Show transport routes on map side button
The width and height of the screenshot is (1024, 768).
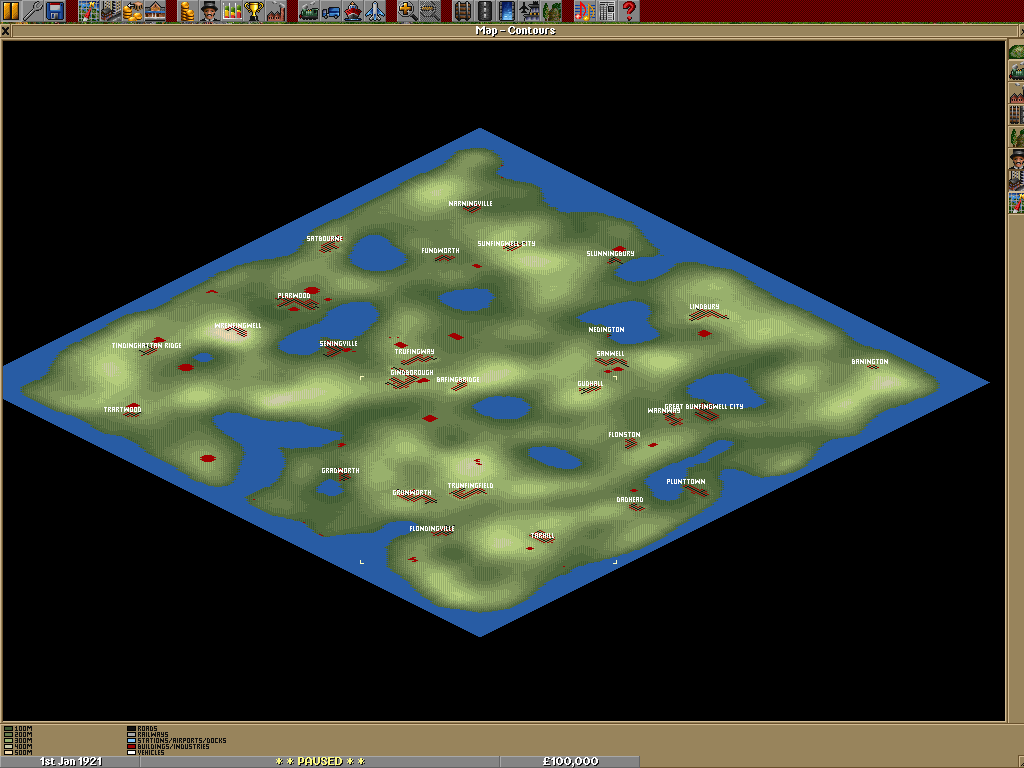[1016, 115]
